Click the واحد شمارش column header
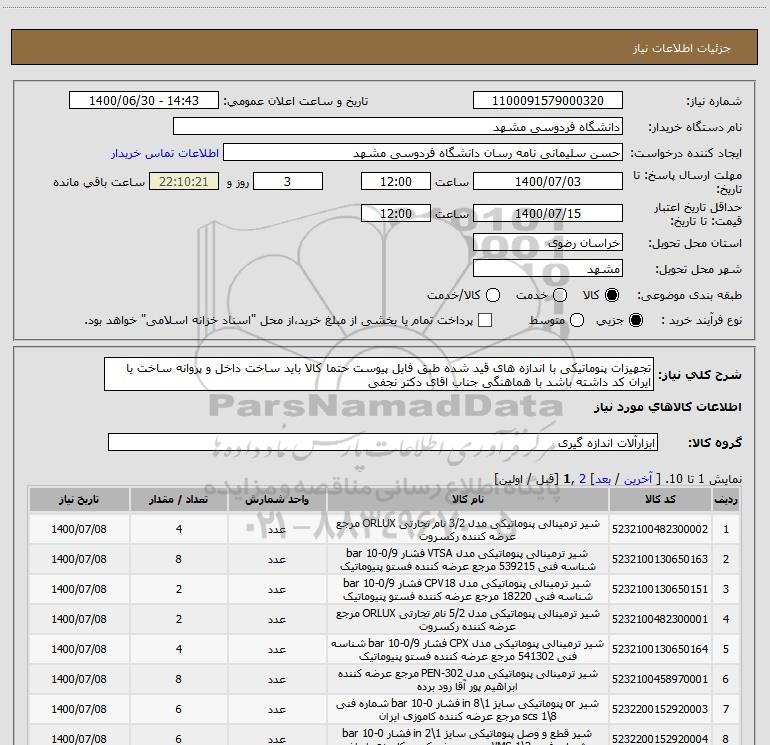The image size is (770, 745). click(x=277, y=499)
